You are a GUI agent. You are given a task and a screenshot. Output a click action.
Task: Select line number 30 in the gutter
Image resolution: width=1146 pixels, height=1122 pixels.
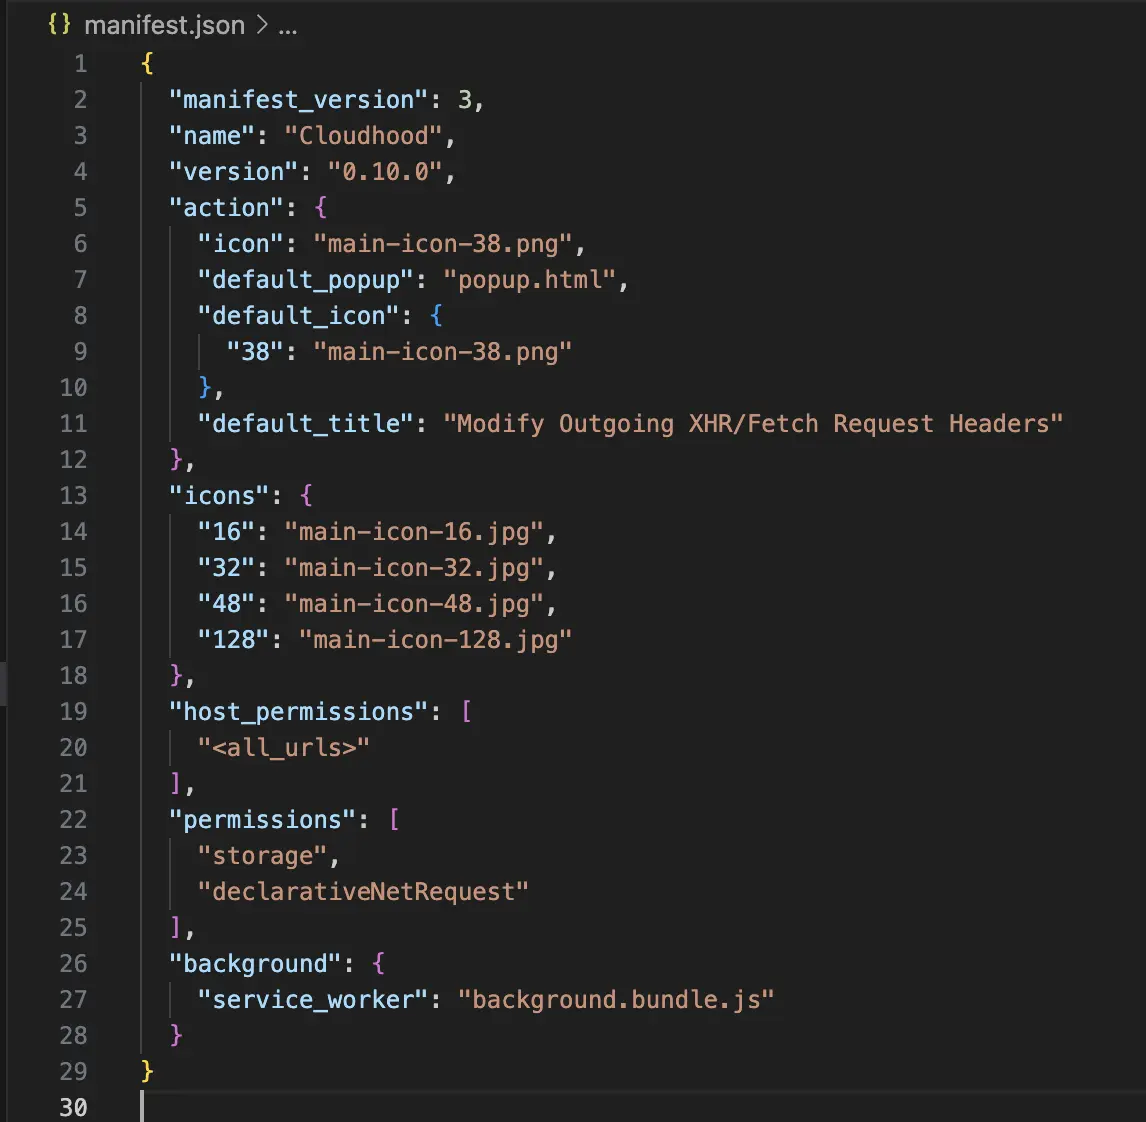(x=73, y=1107)
